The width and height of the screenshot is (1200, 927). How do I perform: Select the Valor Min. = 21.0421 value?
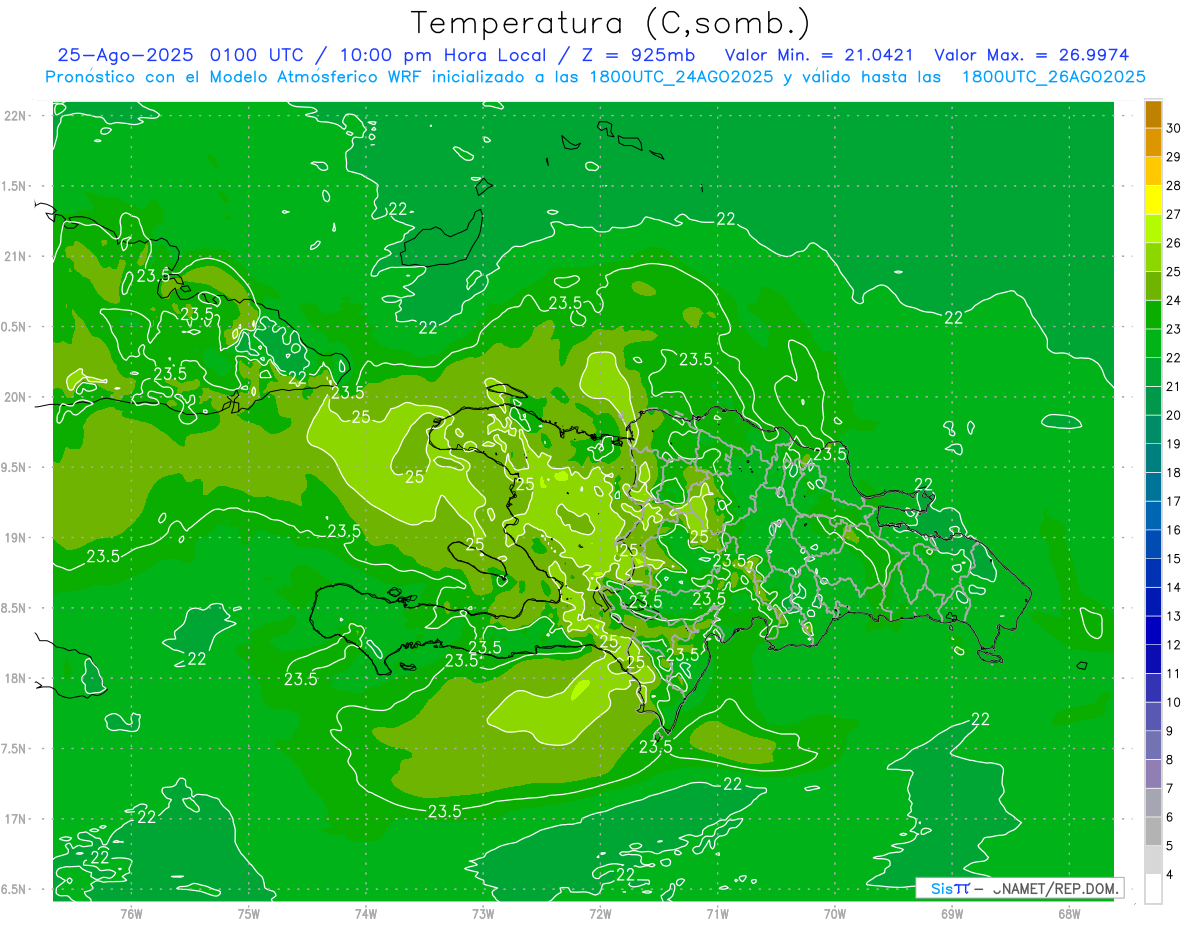tap(821, 55)
